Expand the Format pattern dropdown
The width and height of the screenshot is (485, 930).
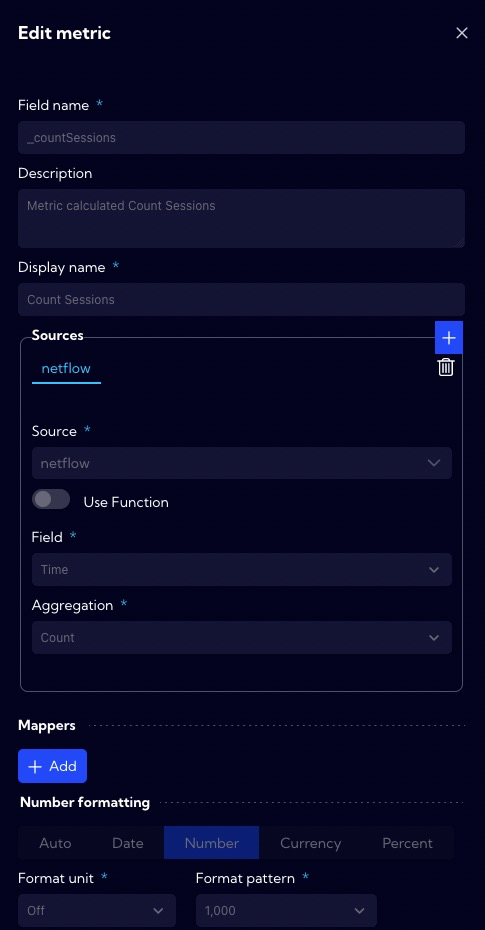(286, 910)
